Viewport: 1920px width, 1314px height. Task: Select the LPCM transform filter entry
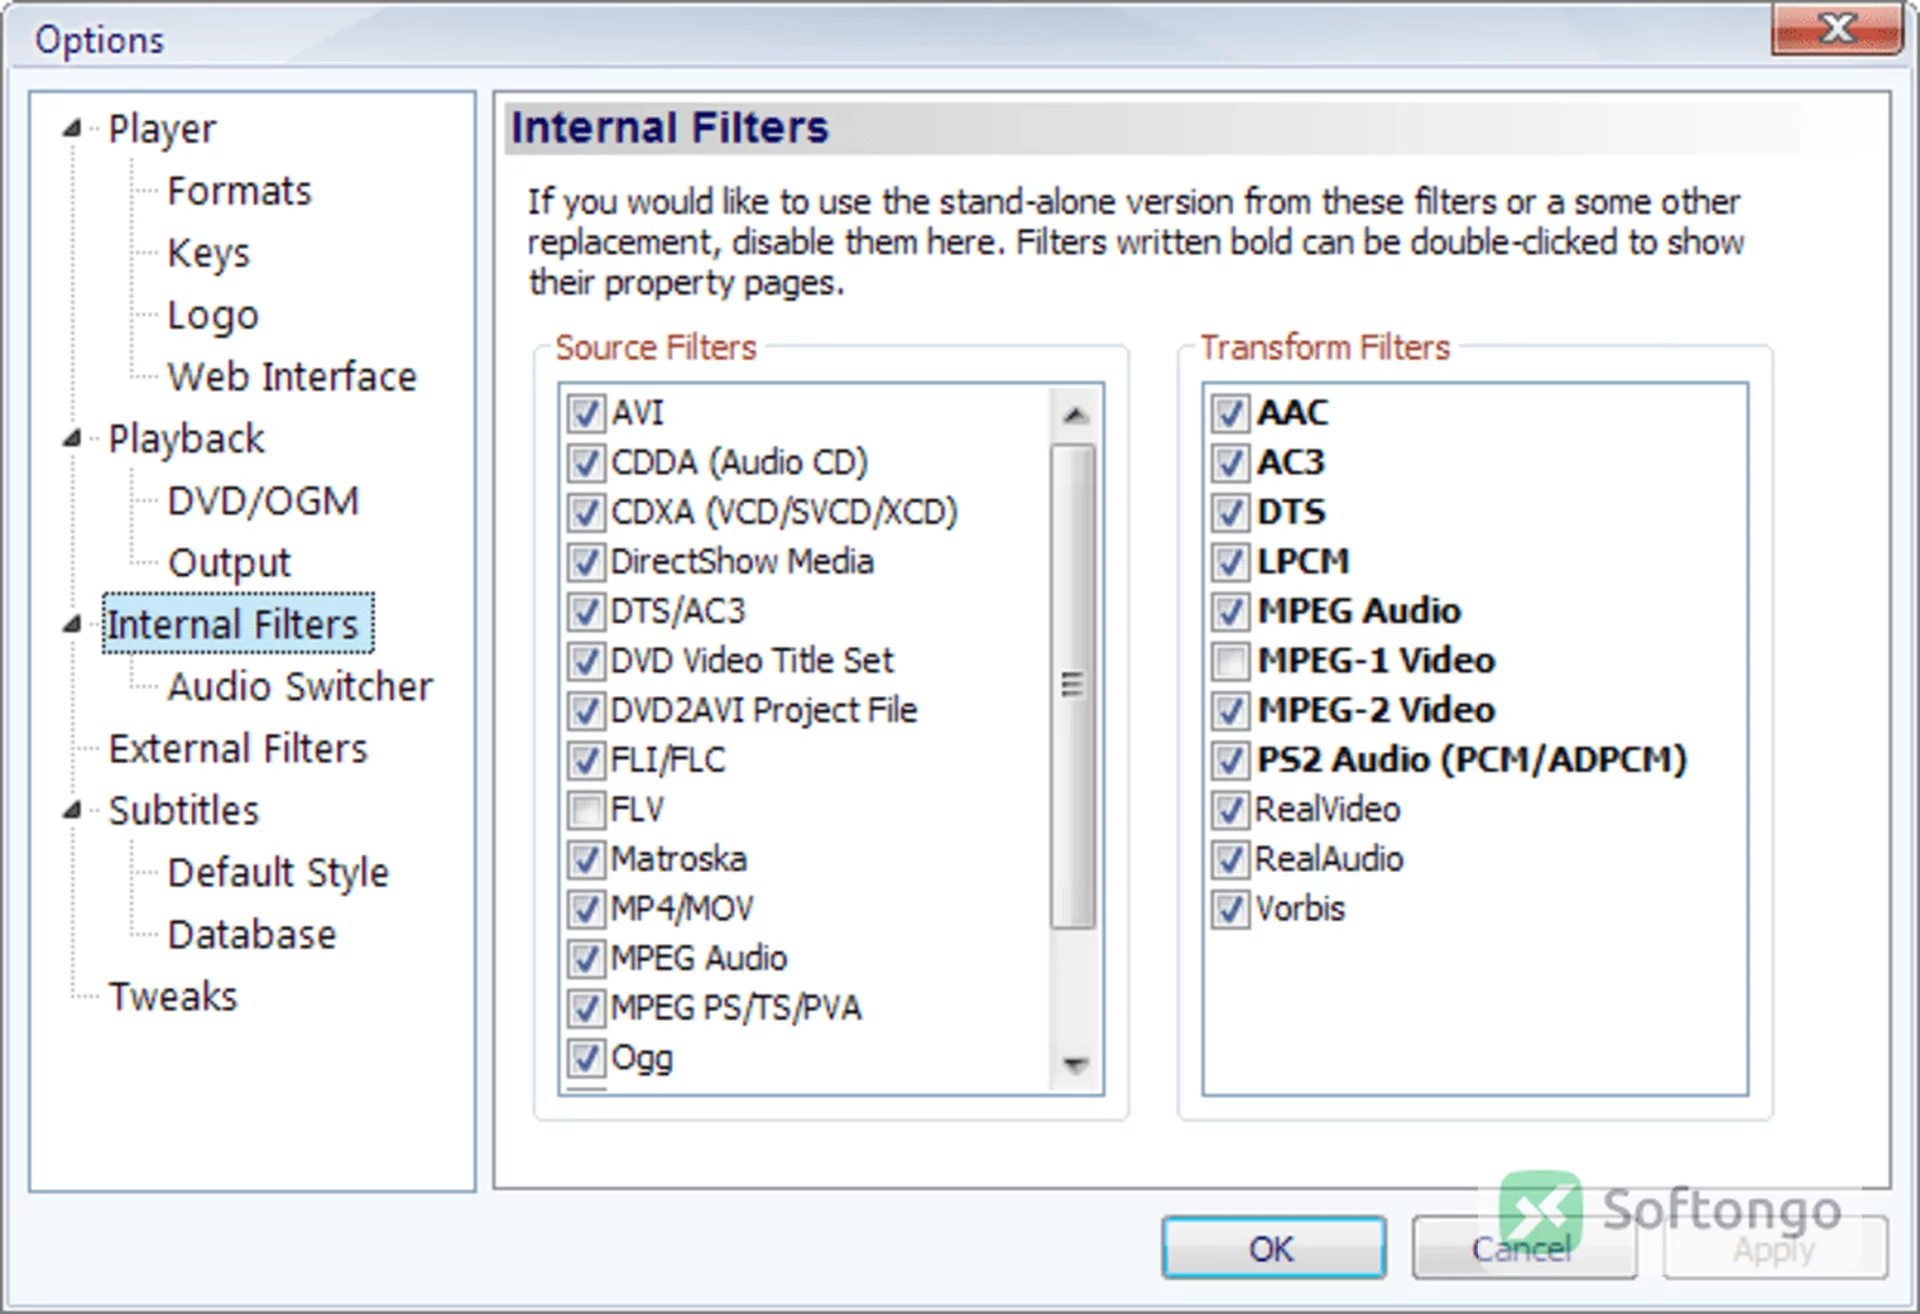point(1302,562)
